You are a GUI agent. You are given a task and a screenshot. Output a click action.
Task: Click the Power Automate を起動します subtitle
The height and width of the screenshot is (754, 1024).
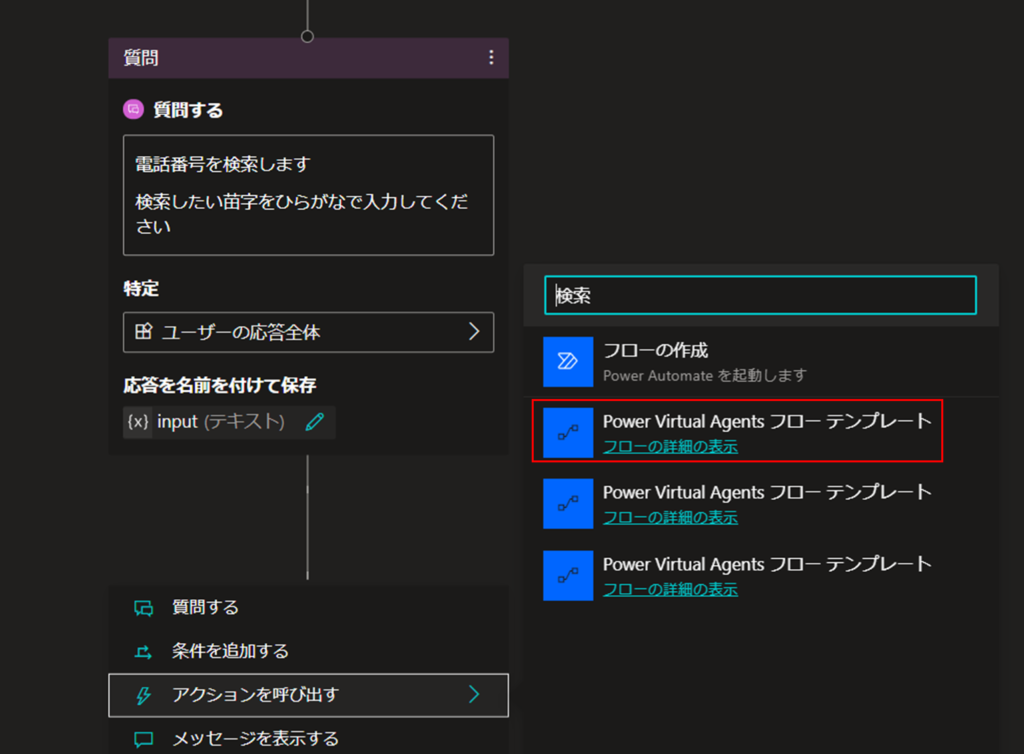tap(705, 375)
